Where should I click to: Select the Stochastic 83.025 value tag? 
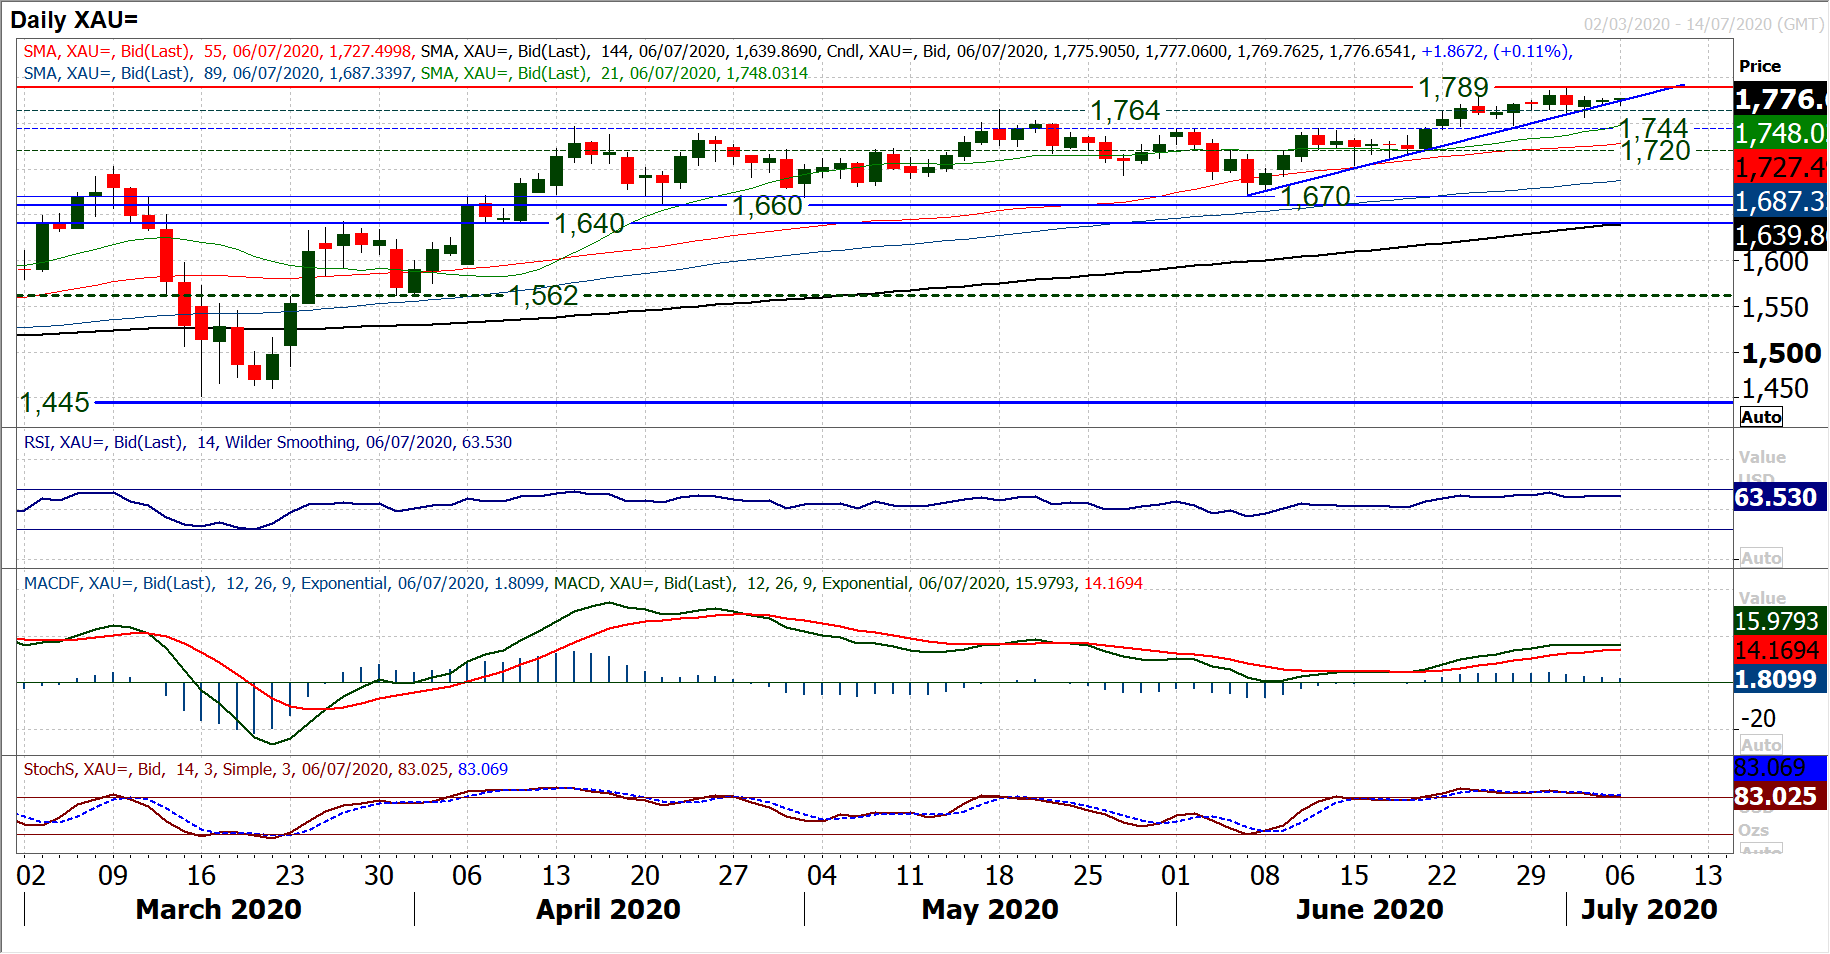tap(1776, 796)
